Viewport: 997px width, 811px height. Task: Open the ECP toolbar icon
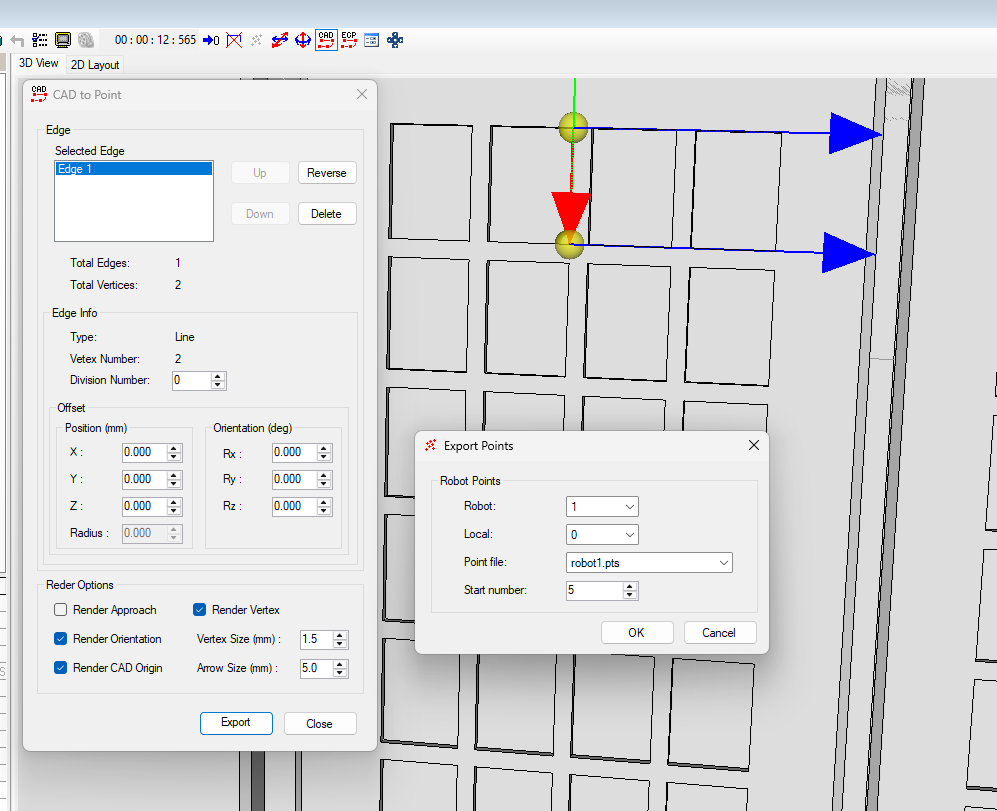click(x=349, y=40)
